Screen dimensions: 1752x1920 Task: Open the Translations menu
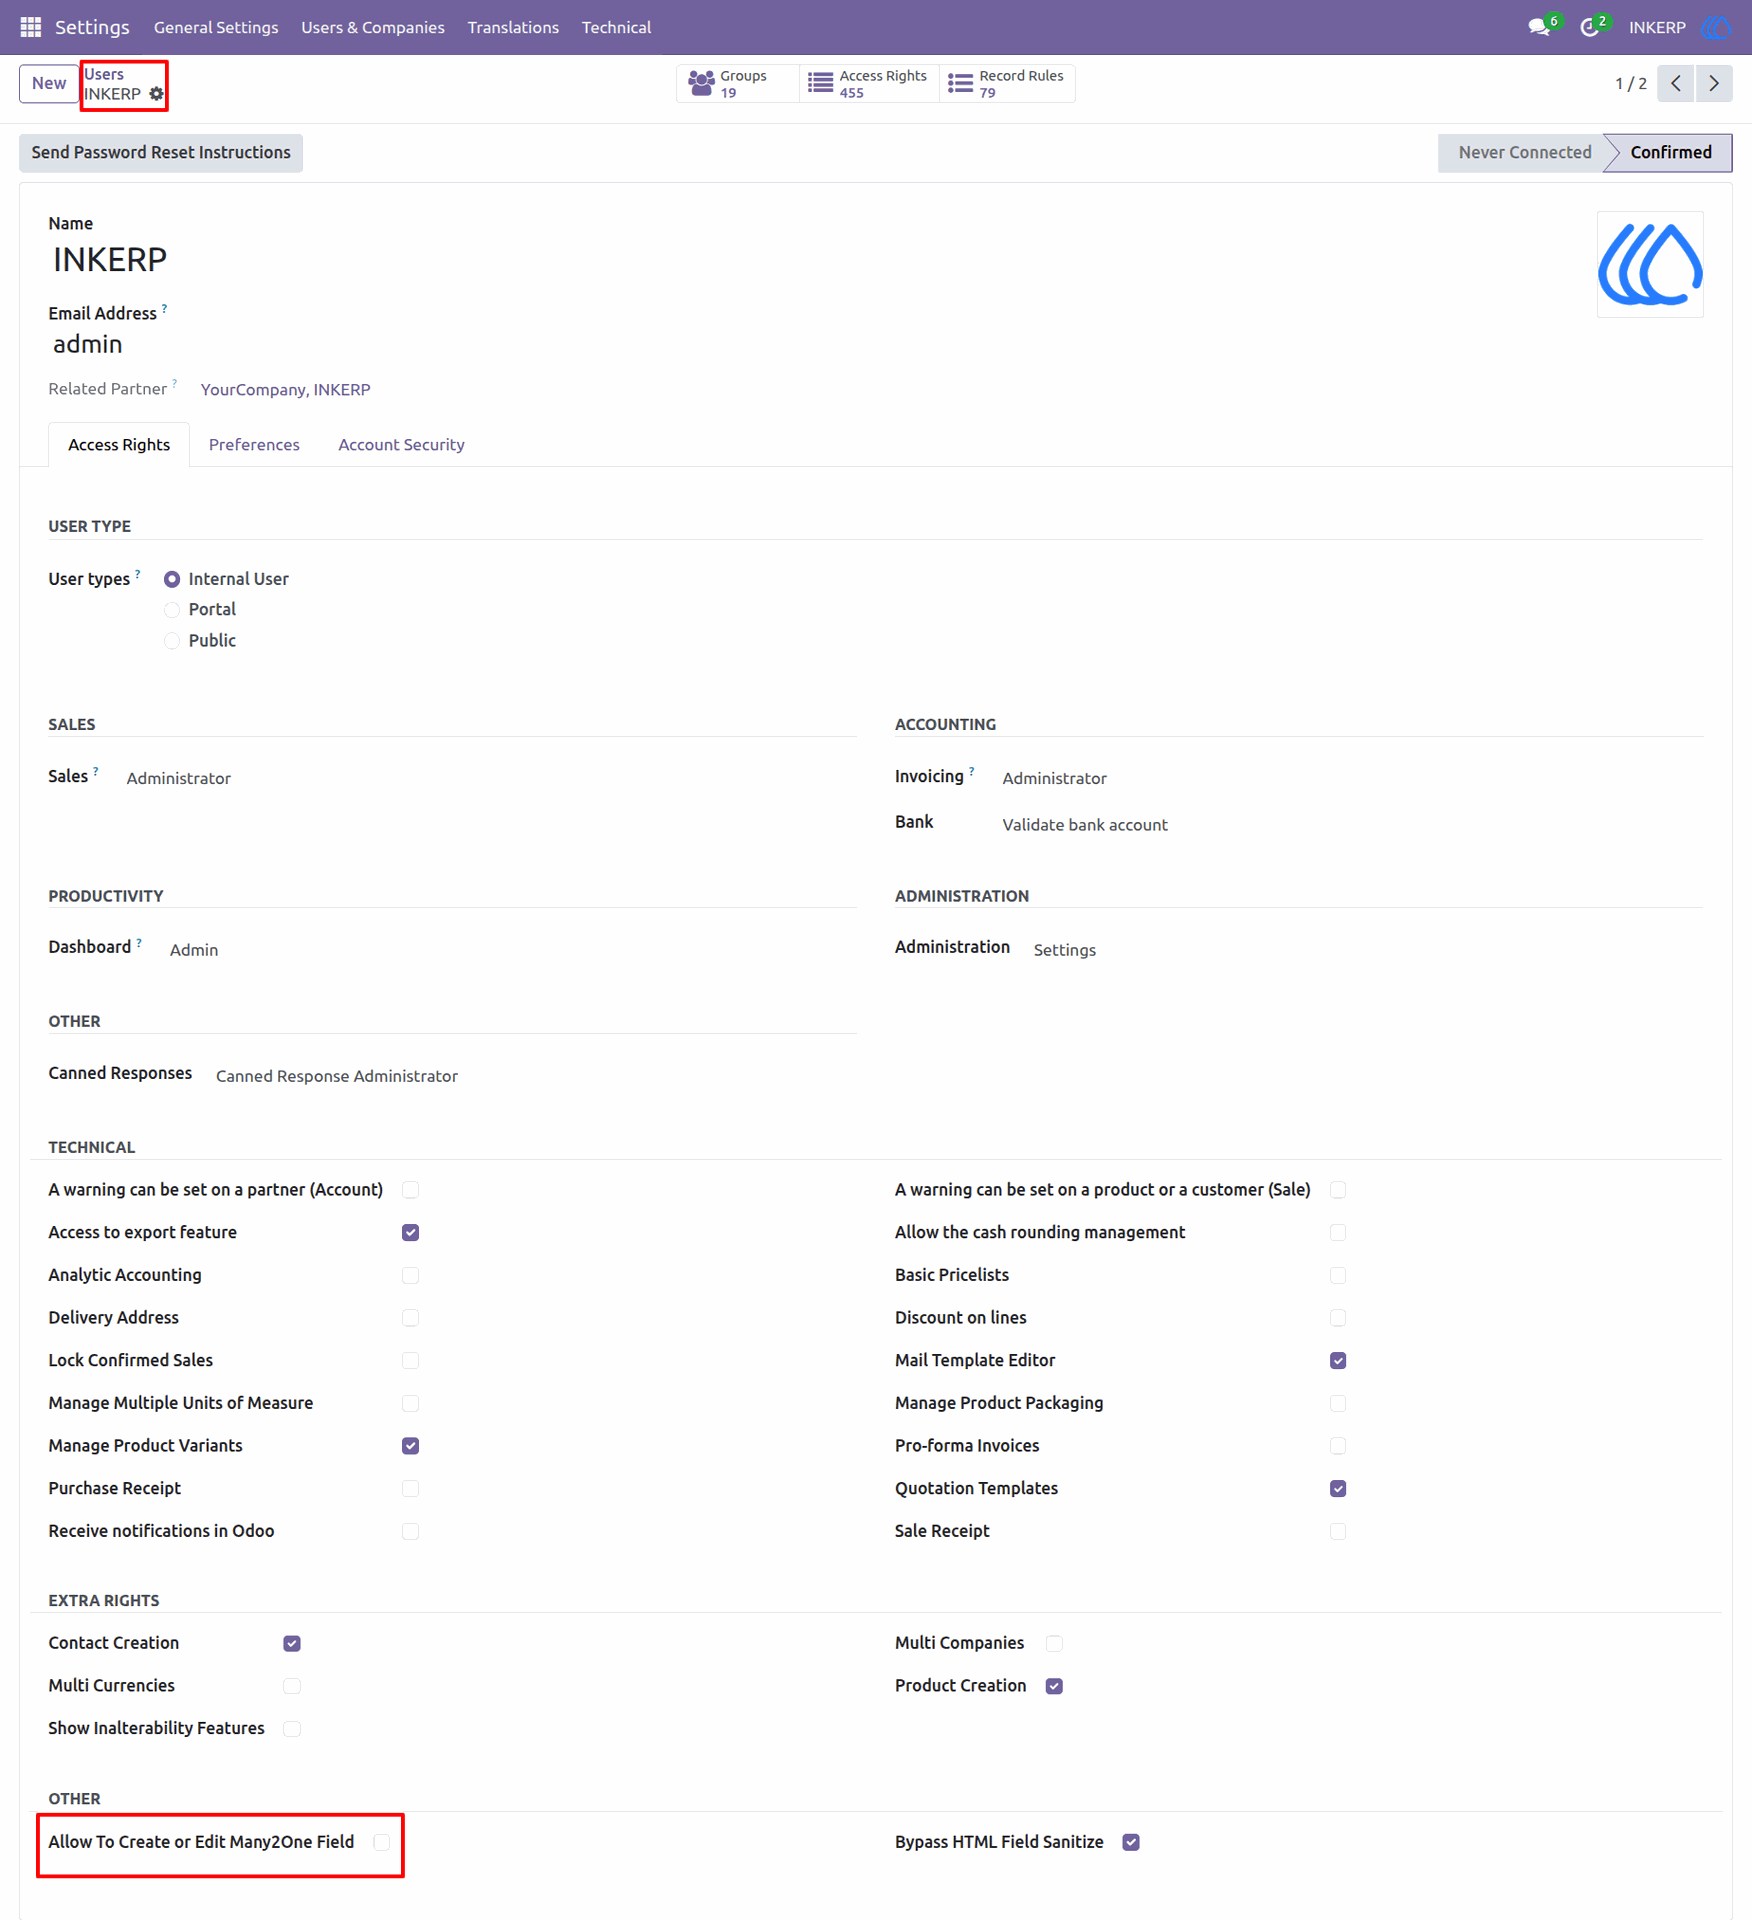513,27
